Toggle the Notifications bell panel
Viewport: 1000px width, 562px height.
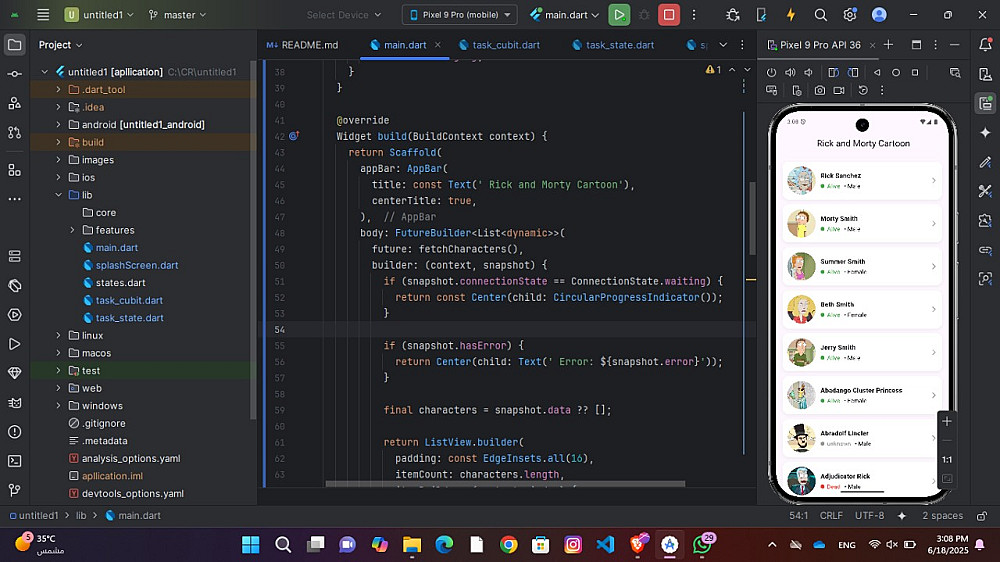[x=985, y=45]
